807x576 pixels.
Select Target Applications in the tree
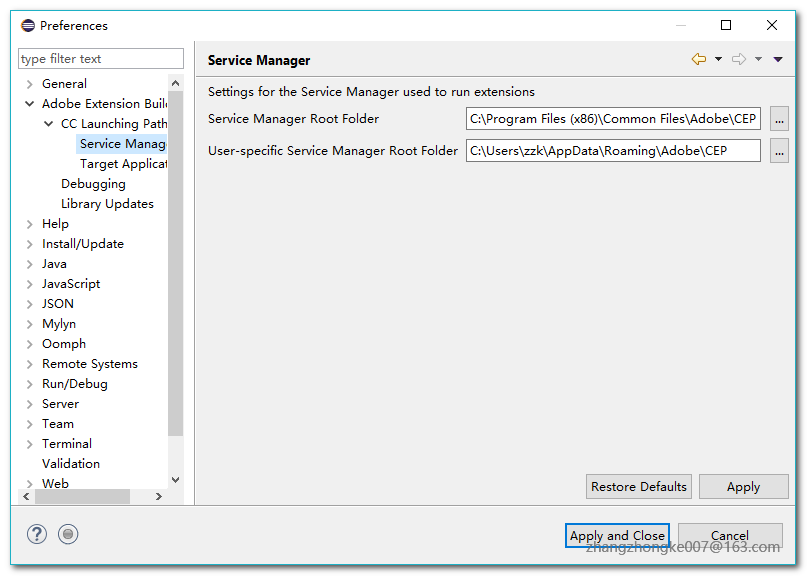pos(123,164)
